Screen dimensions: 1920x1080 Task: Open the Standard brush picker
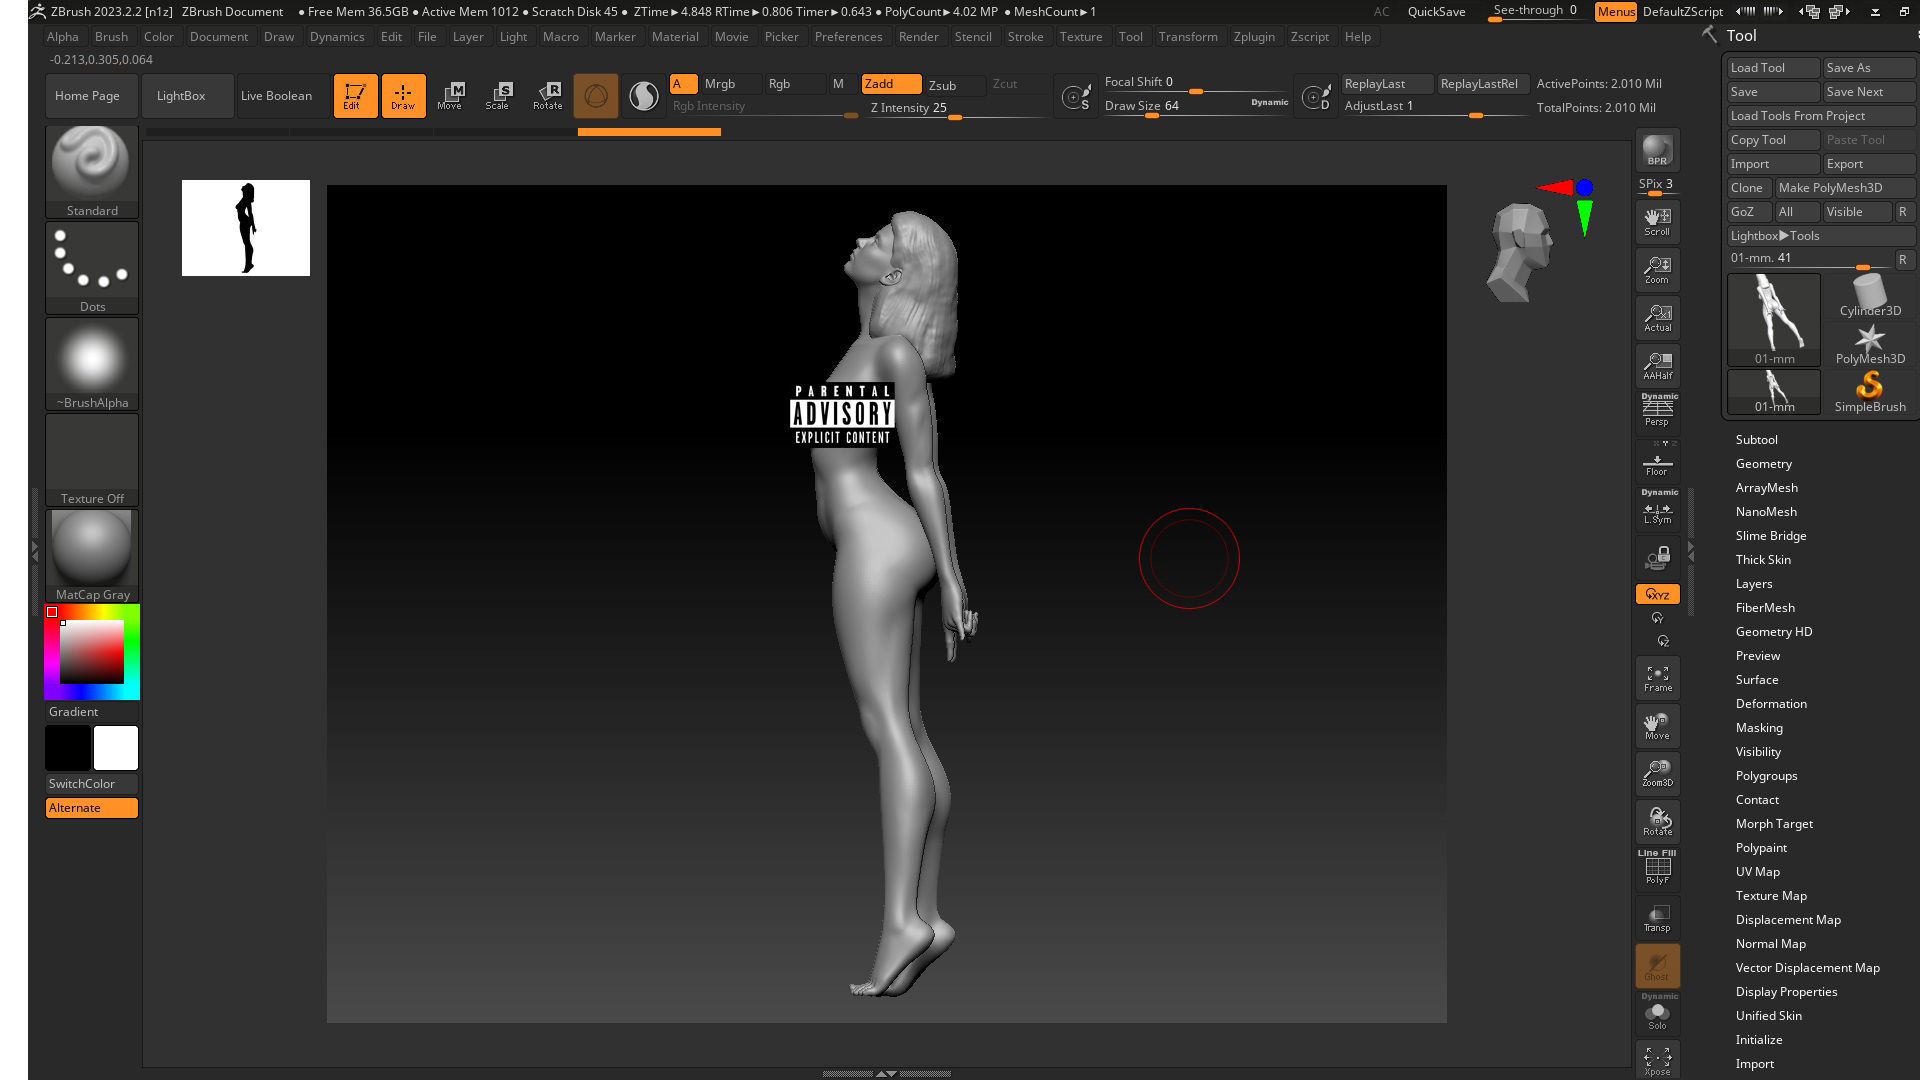pos(92,171)
